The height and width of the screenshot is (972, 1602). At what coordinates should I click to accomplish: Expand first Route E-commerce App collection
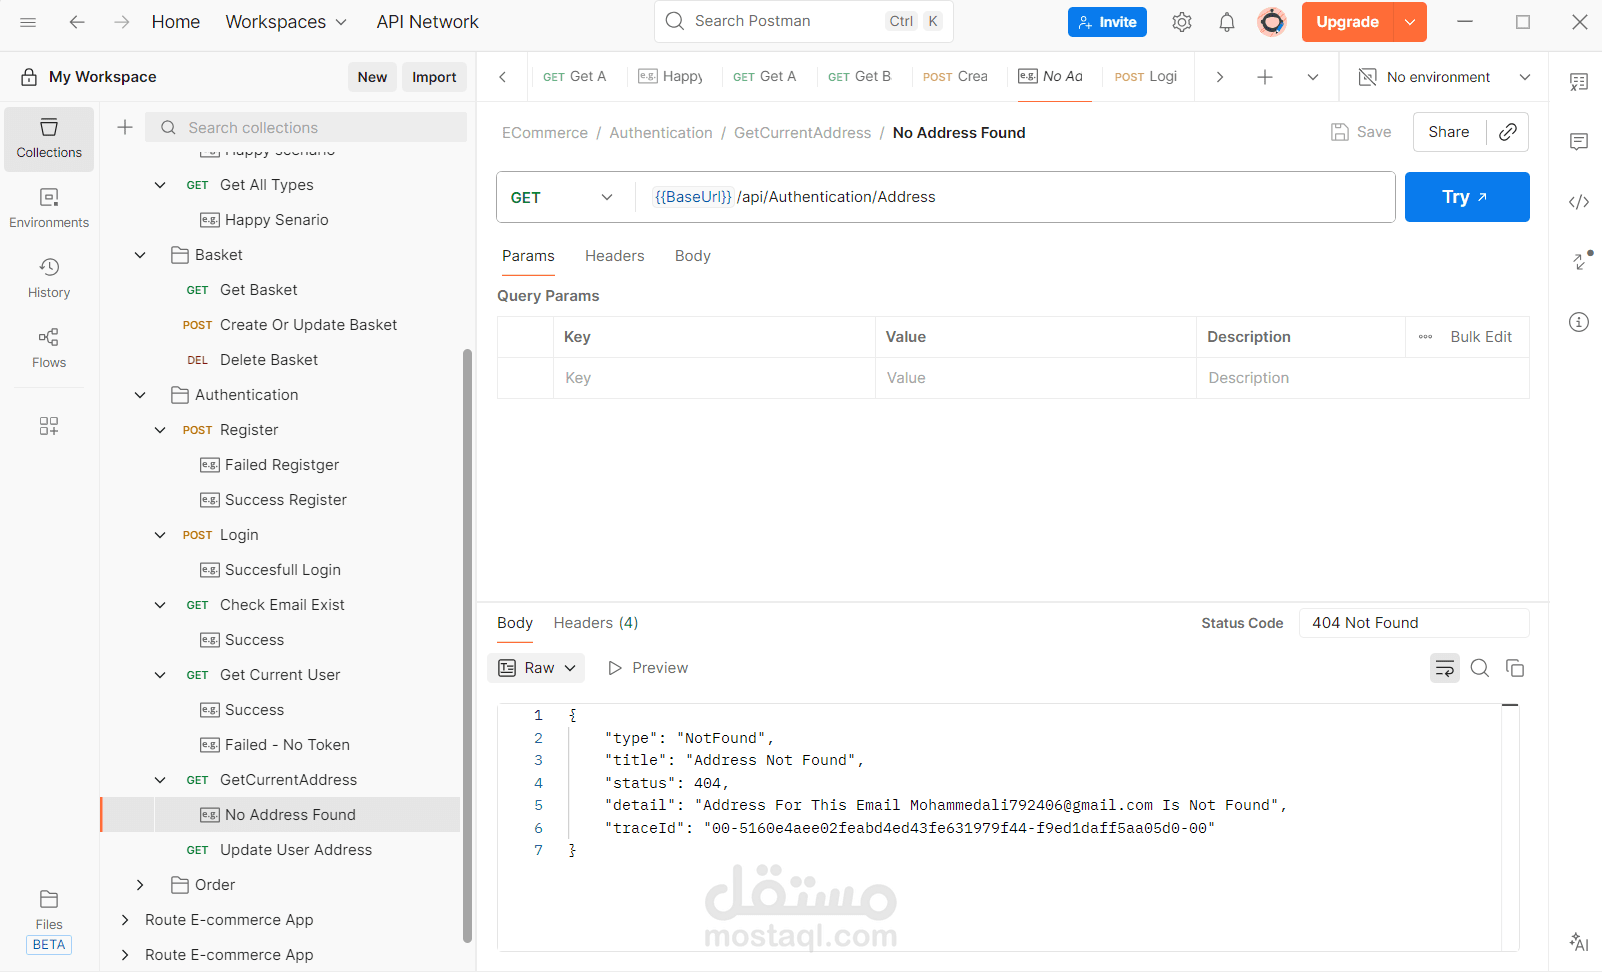tap(125, 920)
